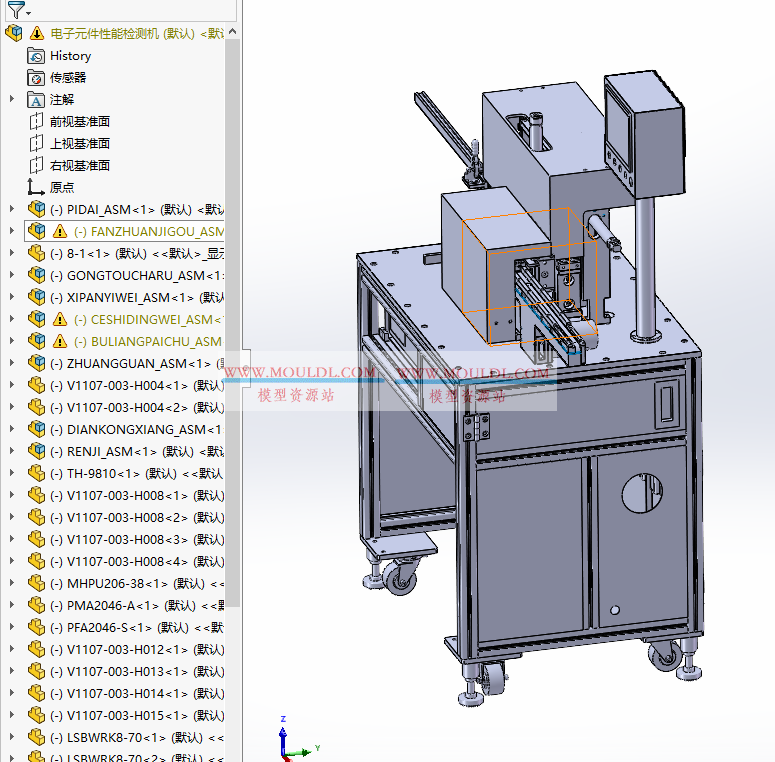Click the ZHUANGGUAN_ASM assembly icon
The height and width of the screenshot is (762, 775).
37,363
